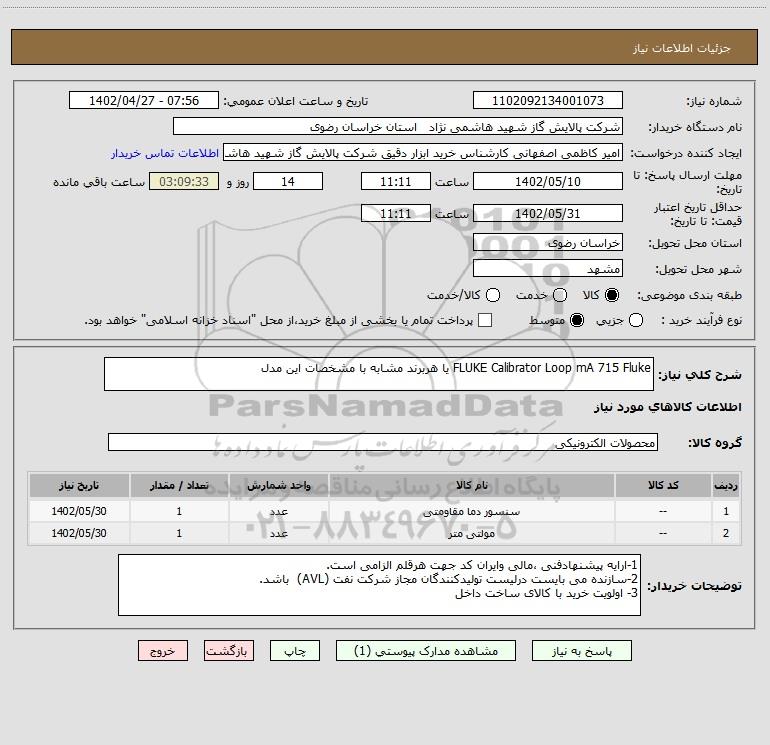Select the کالا/خدمت radio button

click(x=493, y=295)
